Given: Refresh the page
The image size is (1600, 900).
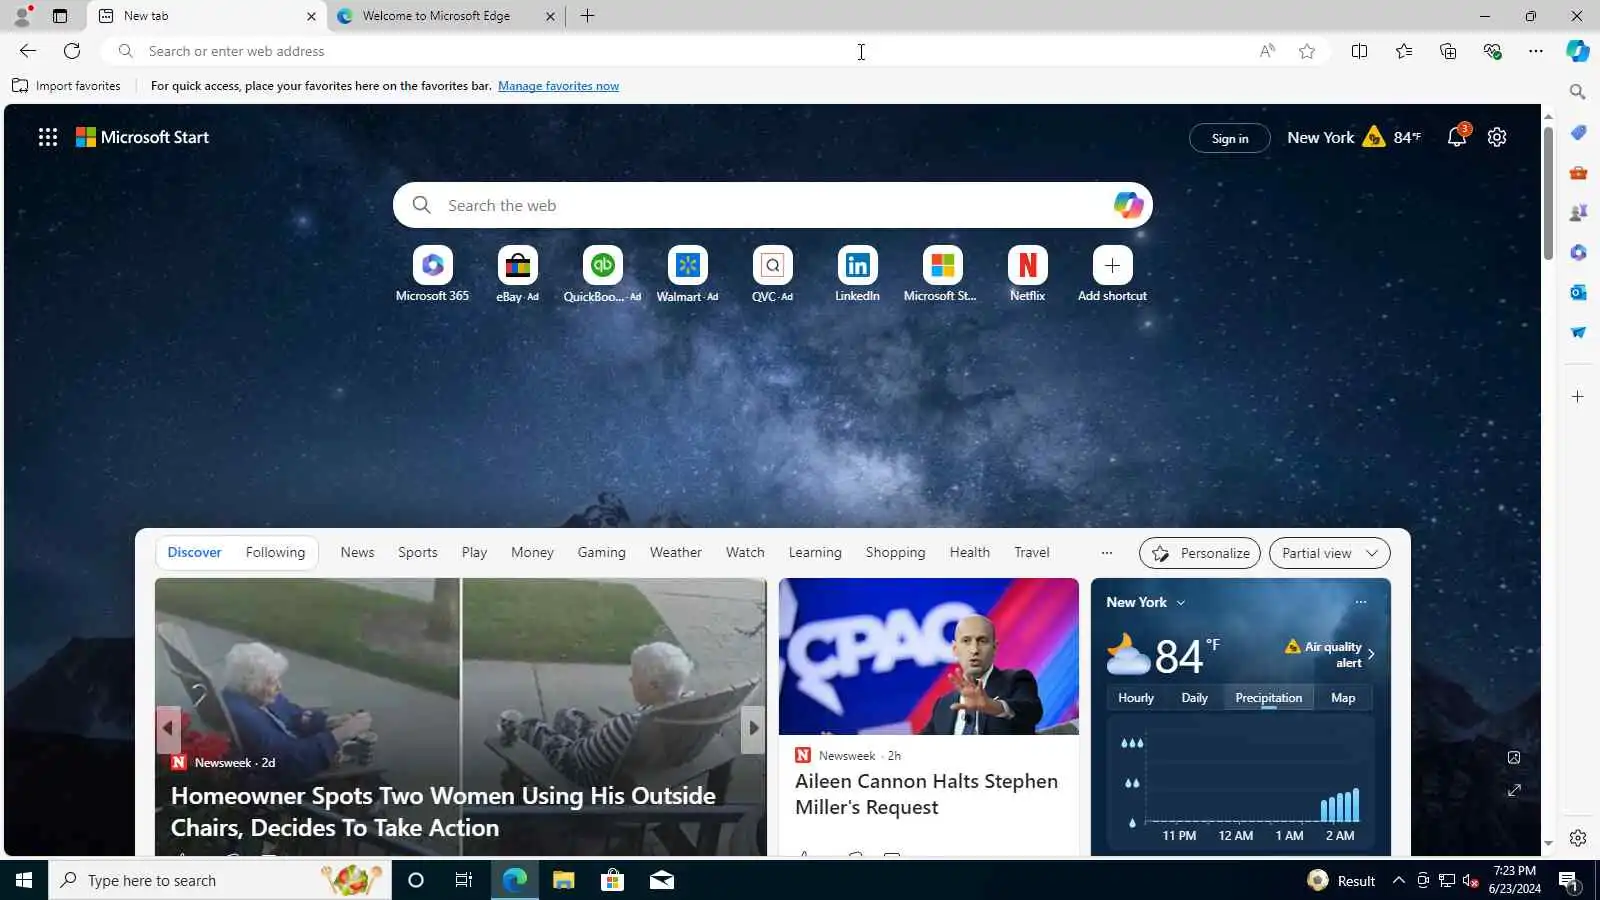Looking at the screenshot, I should [x=72, y=51].
